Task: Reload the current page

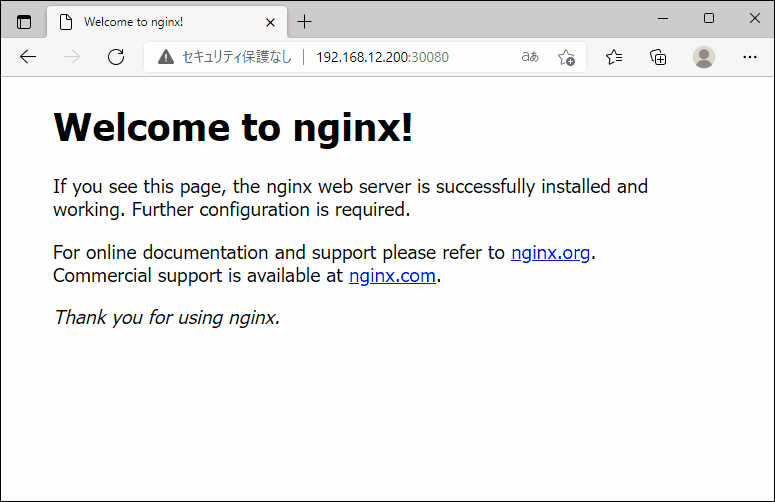Action: 116,57
